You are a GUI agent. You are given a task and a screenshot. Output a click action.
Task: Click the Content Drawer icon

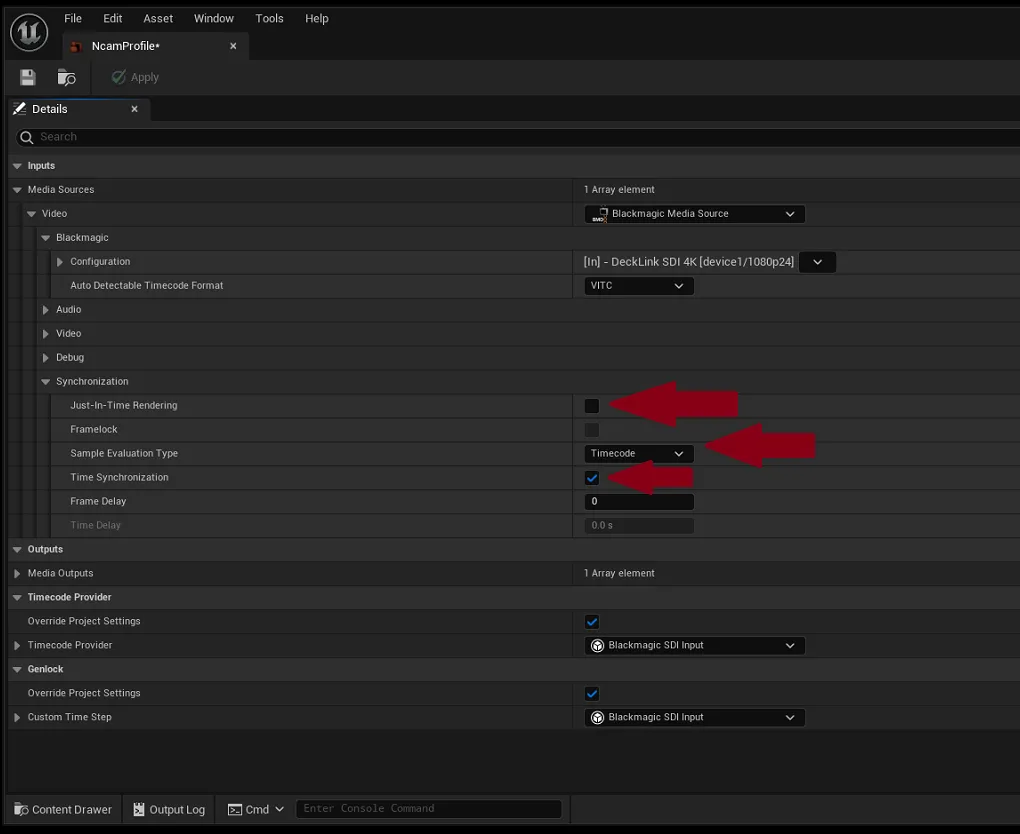(x=21, y=809)
